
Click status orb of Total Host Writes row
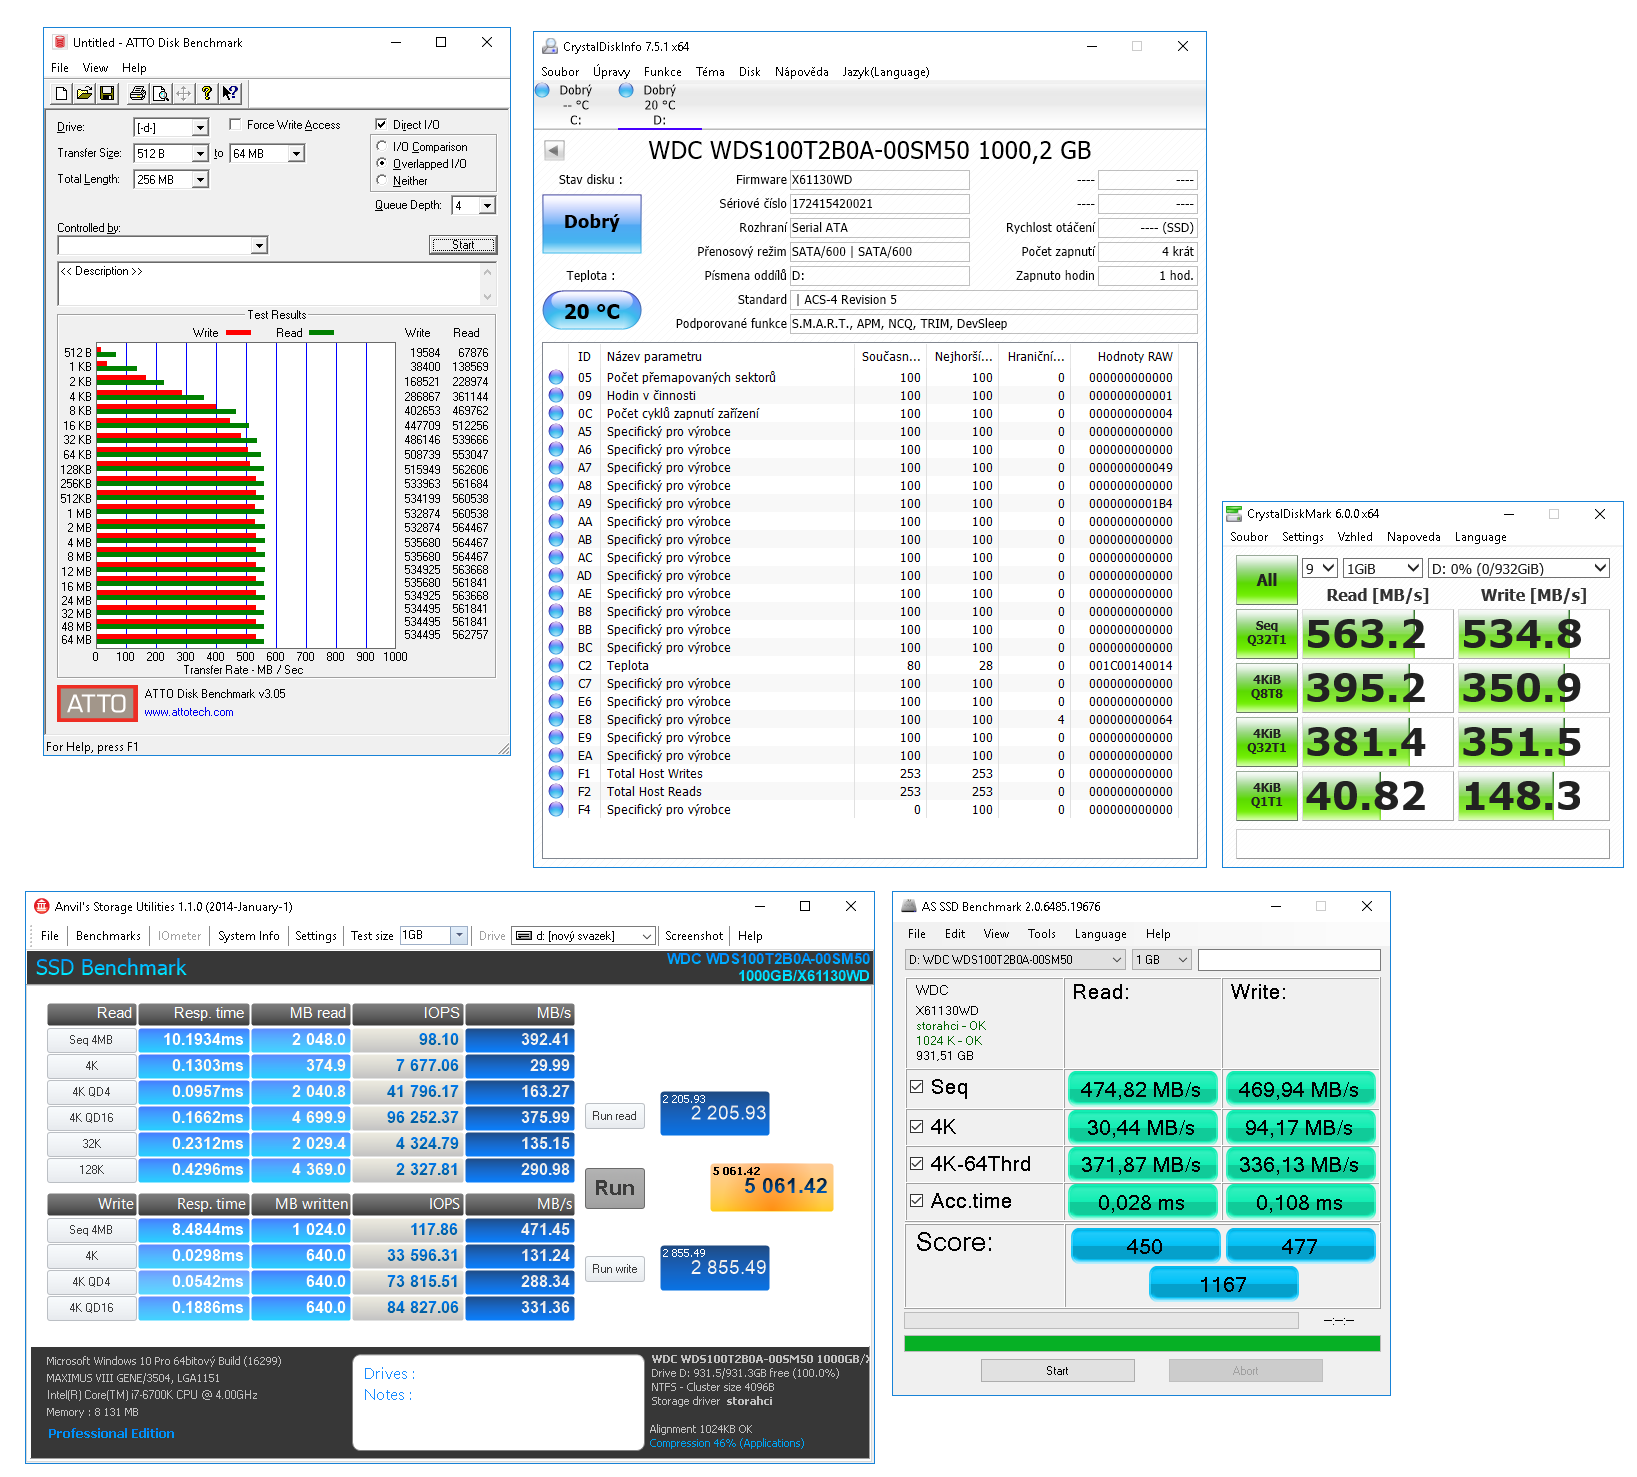point(556,774)
